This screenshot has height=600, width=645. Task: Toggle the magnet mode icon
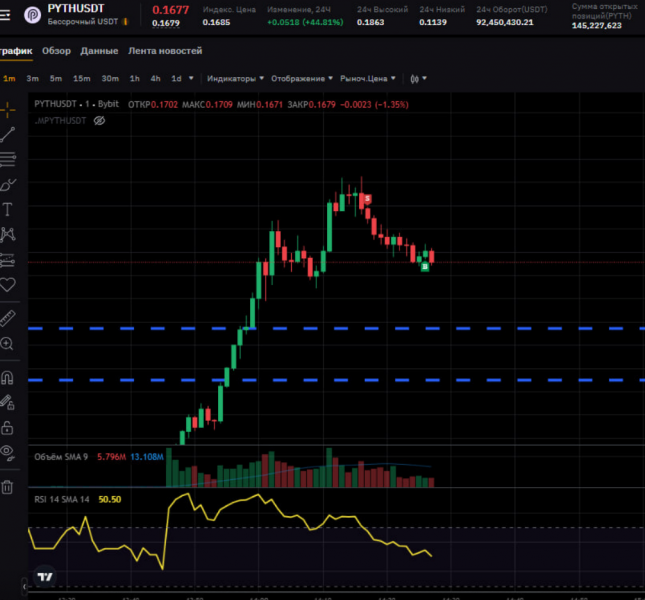coord(7,378)
